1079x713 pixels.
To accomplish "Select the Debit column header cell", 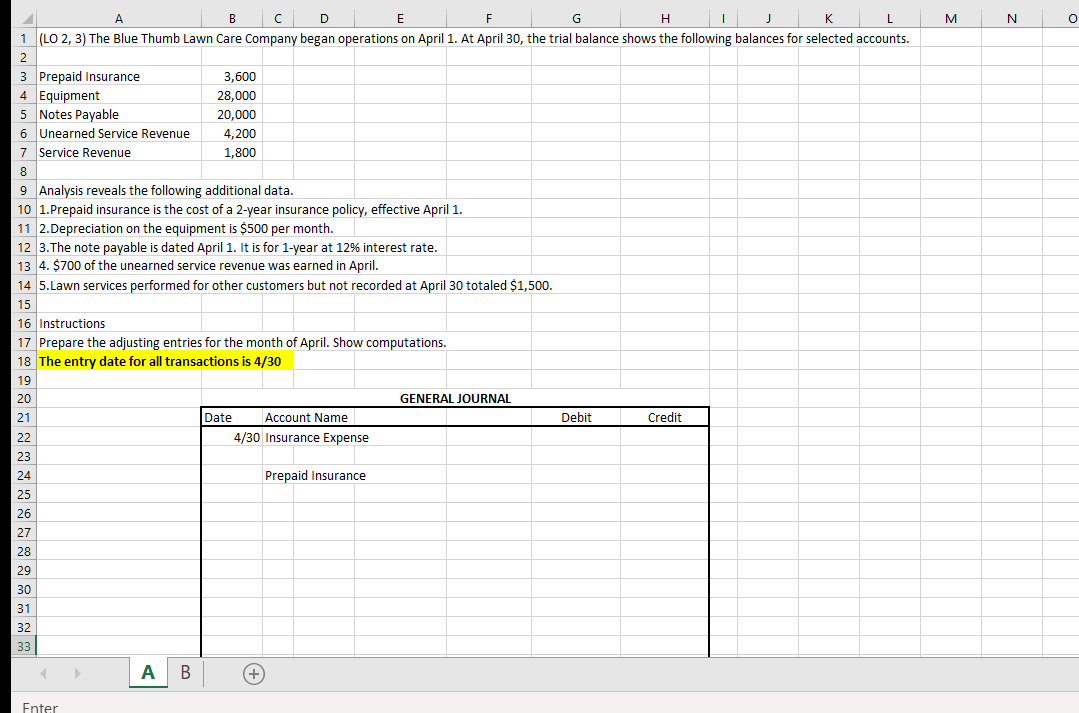I will (x=576, y=417).
